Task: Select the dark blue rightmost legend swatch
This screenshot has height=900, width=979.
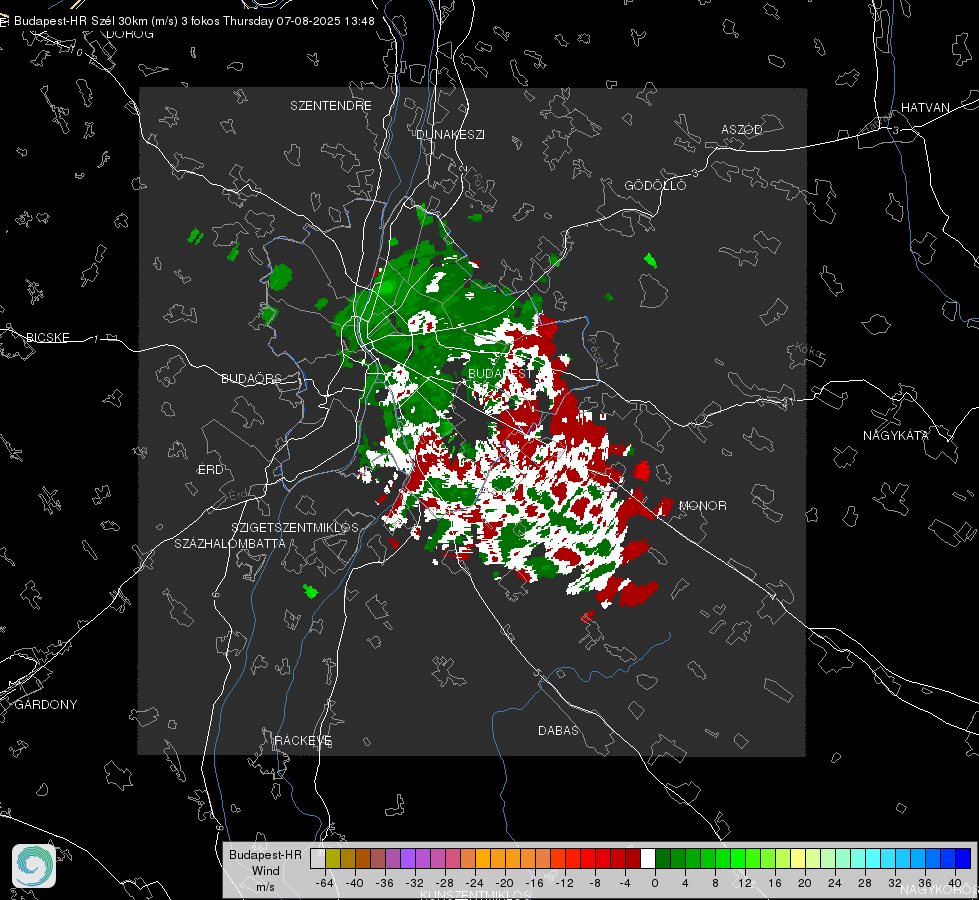Action: click(963, 858)
